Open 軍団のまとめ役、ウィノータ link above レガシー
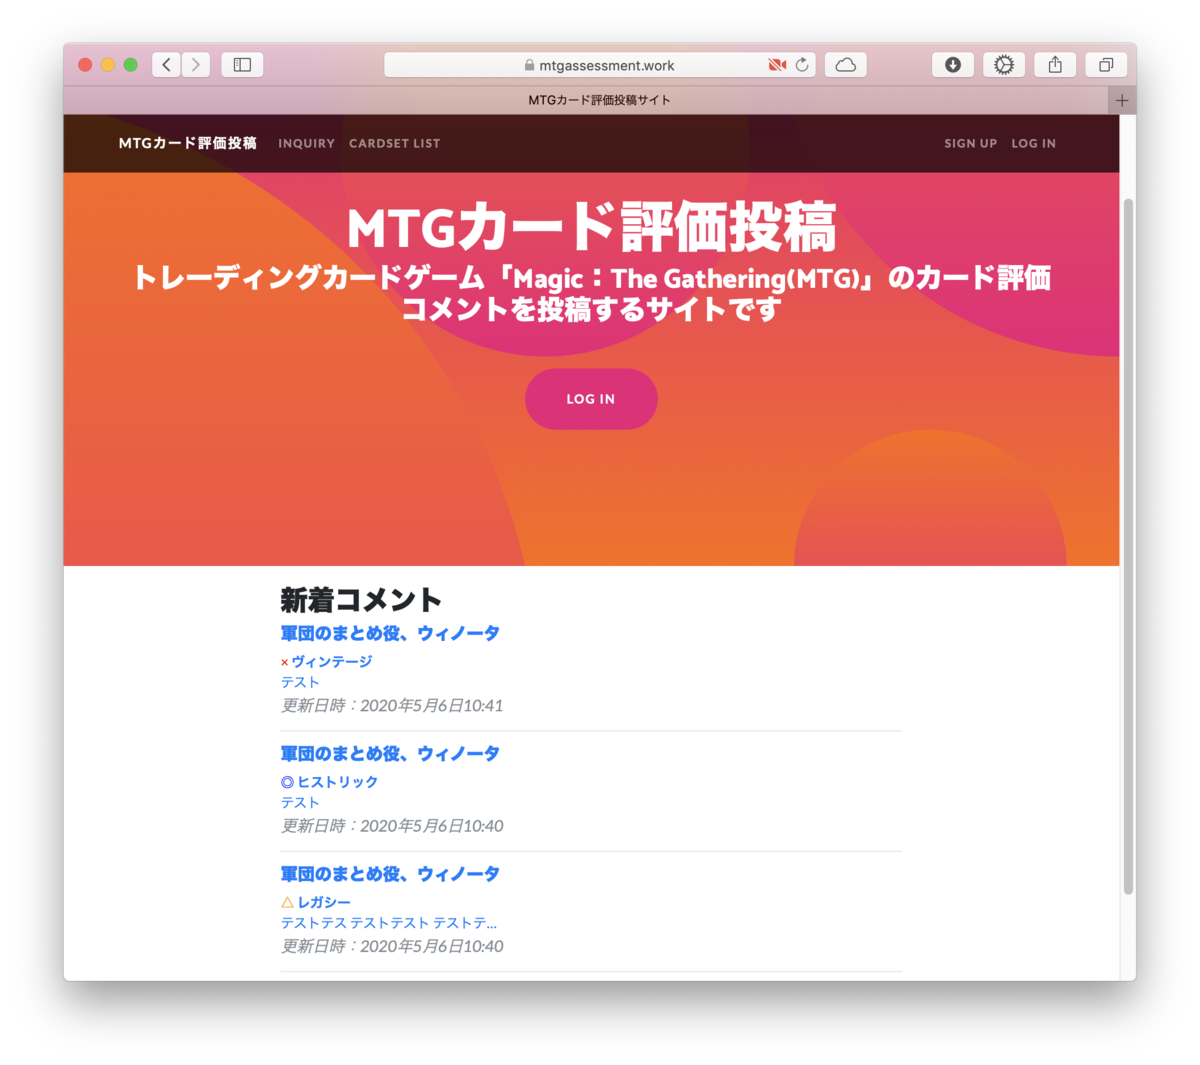The height and width of the screenshot is (1065, 1200). tap(390, 873)
